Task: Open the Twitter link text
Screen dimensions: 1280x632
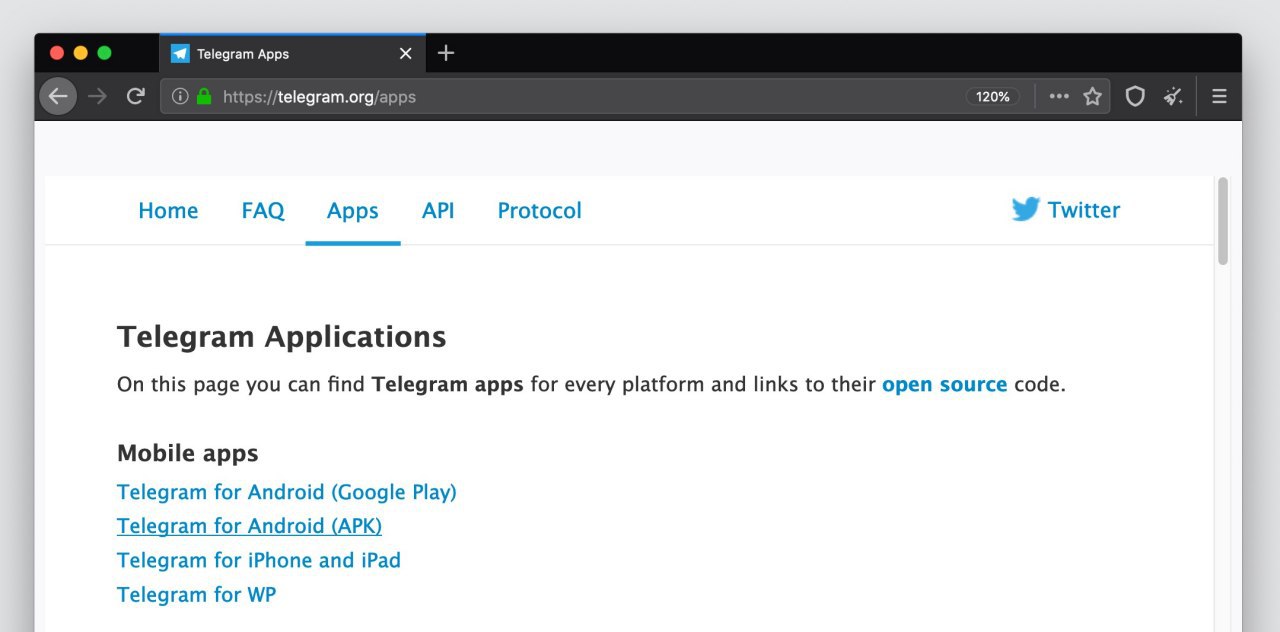Action: (1084, 210)
